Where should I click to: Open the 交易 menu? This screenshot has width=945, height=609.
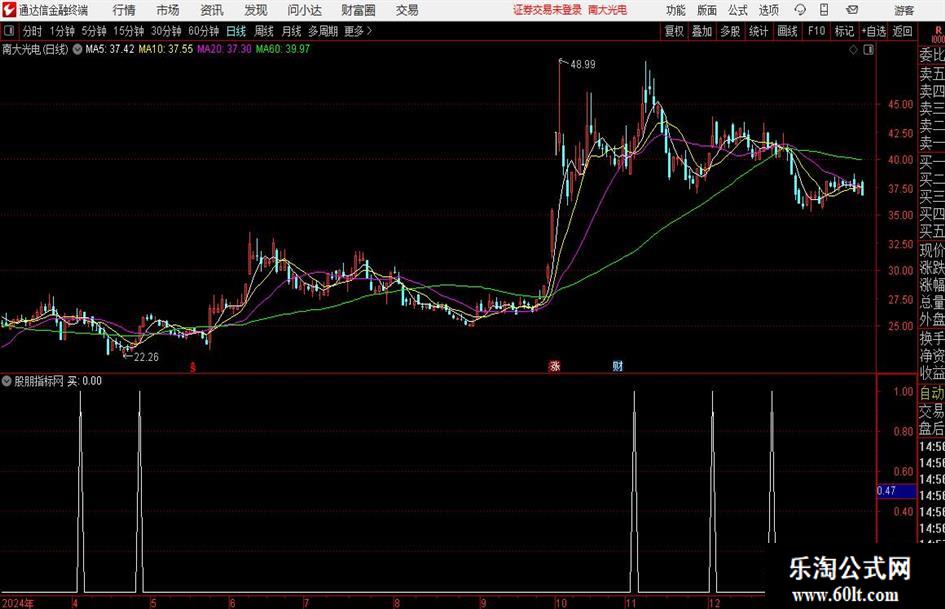point(407,10)
